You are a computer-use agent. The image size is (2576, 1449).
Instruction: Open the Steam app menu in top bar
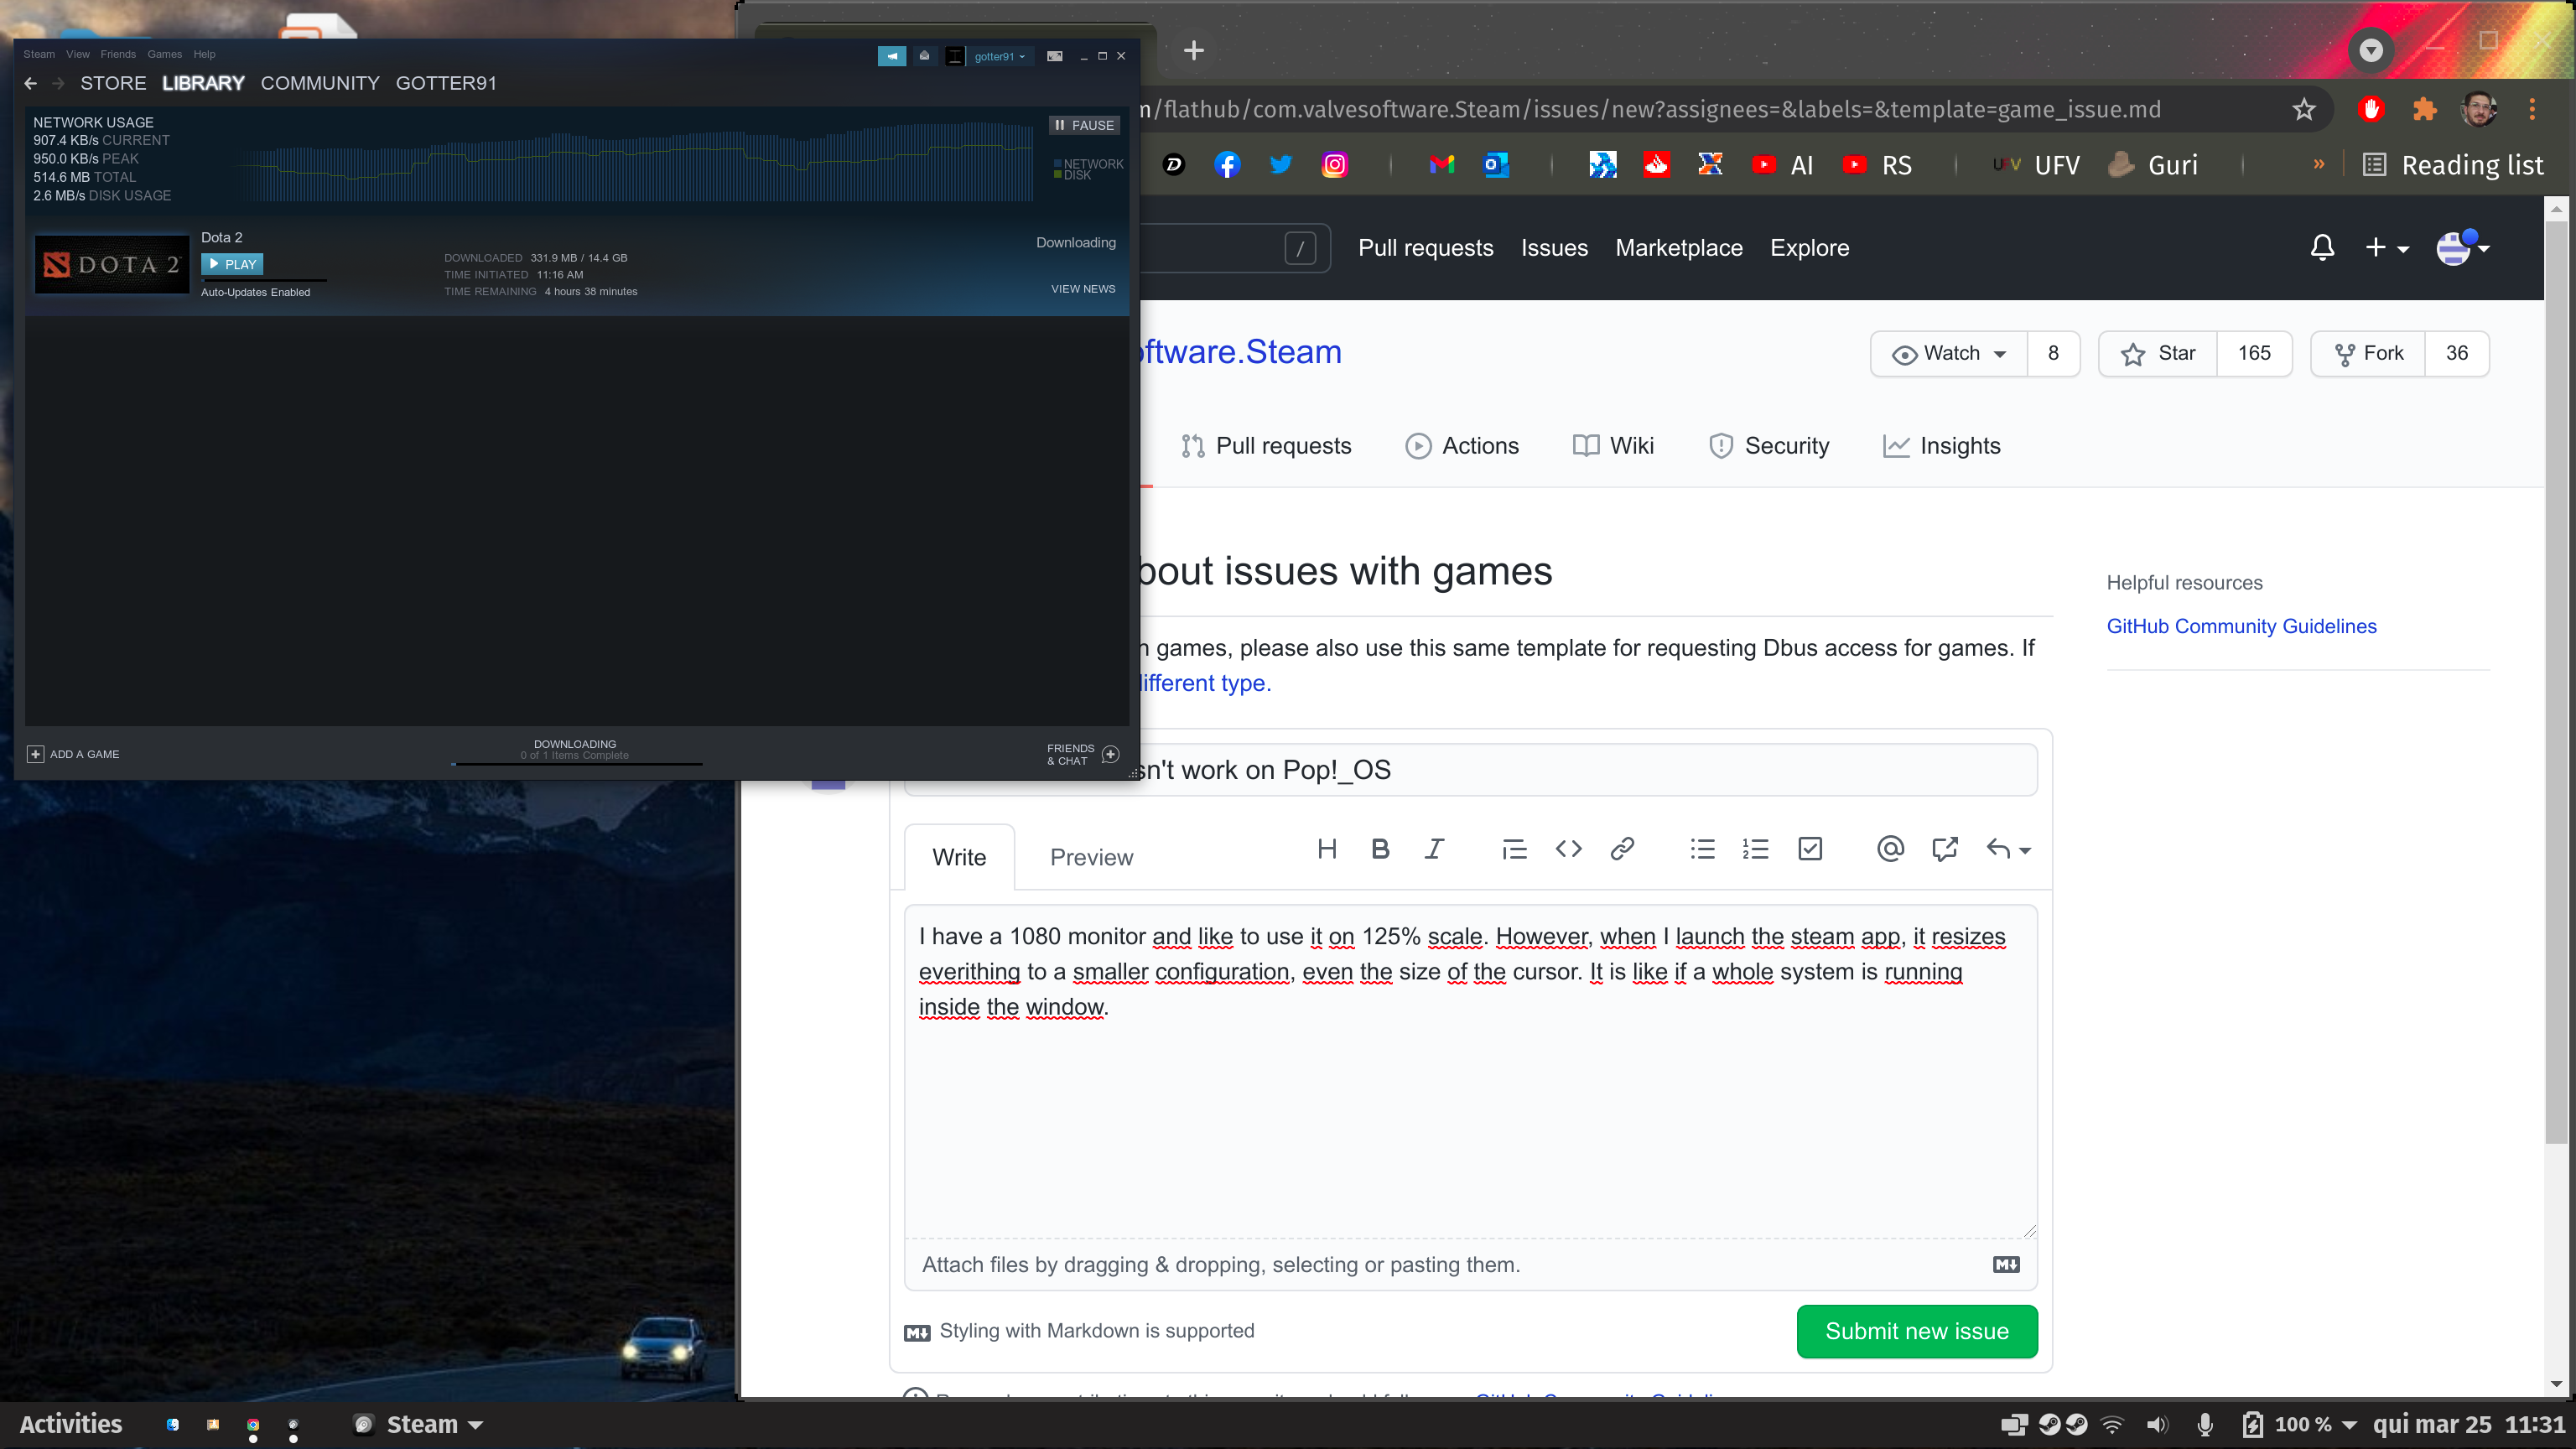tap(419, 1425)
